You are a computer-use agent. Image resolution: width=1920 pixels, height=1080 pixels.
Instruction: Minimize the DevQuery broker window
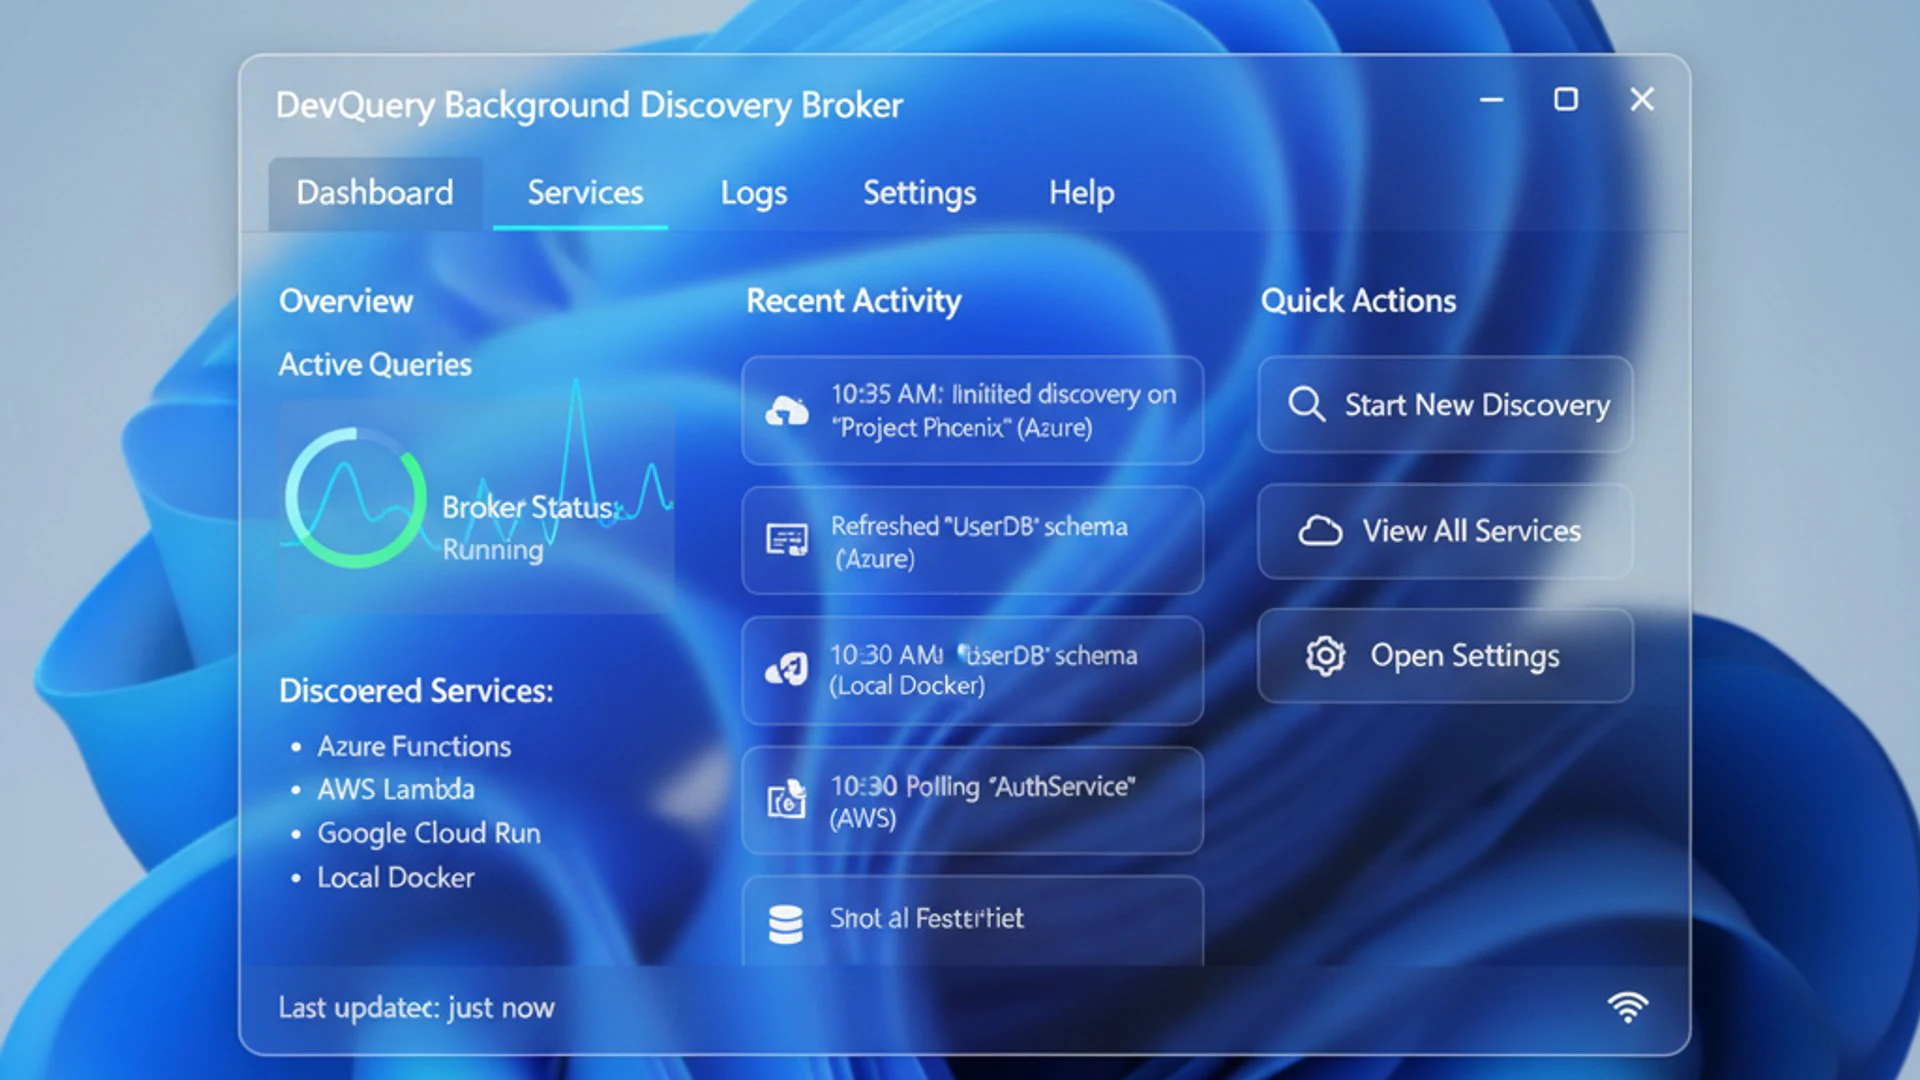1491,99
